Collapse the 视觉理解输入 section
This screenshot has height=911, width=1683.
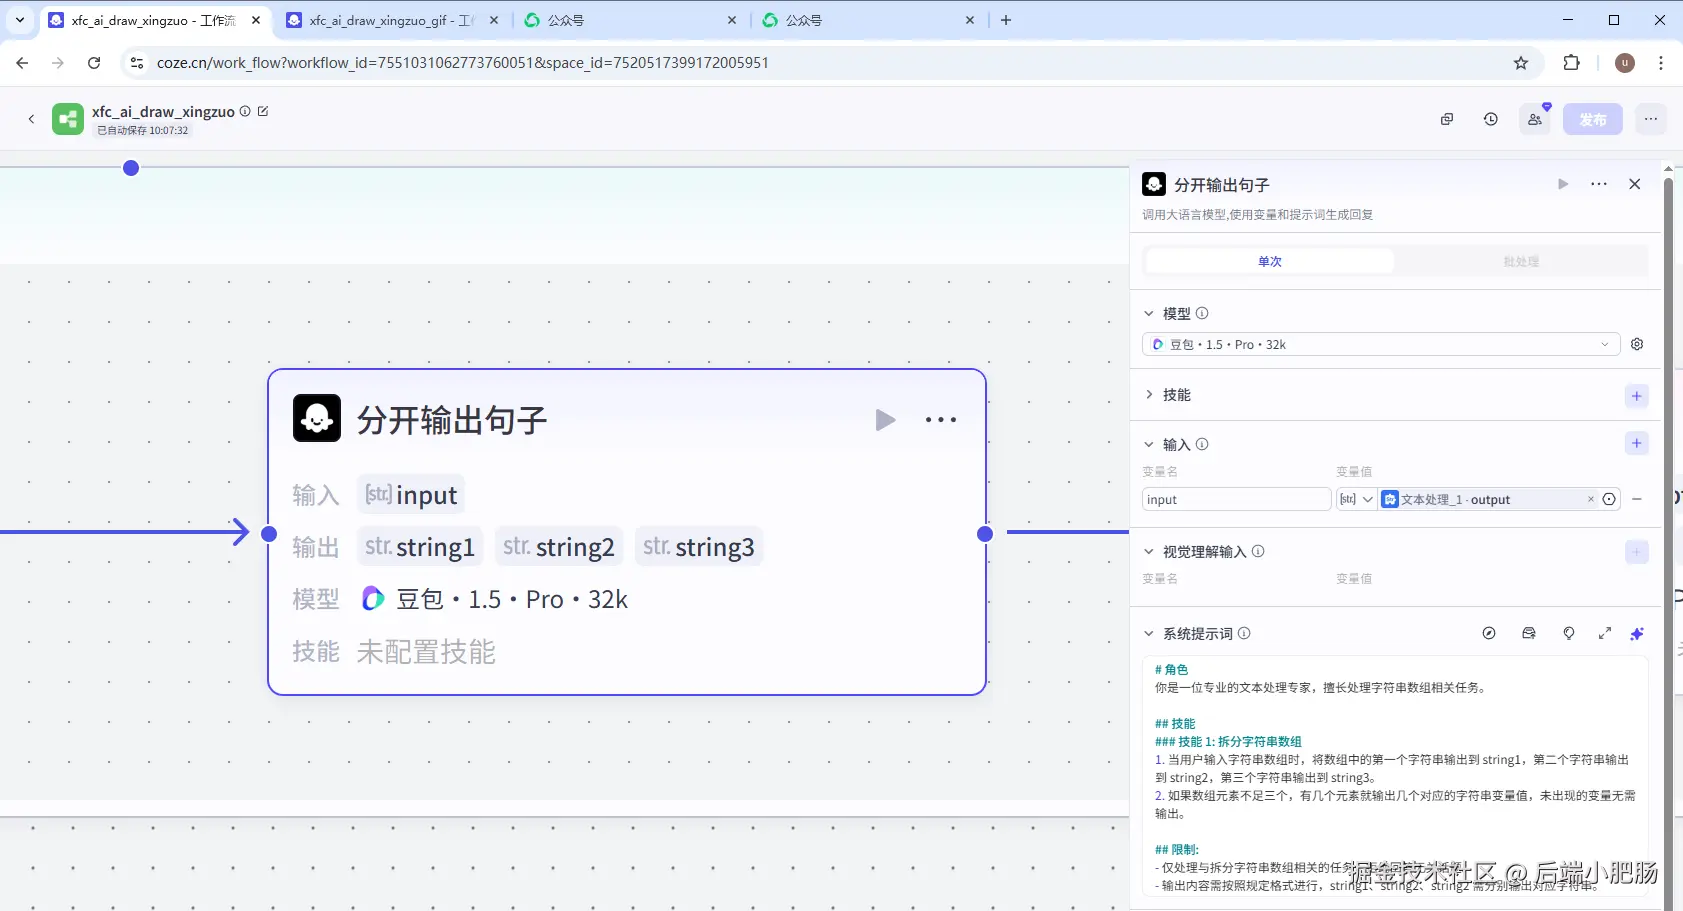pos(1149,551)
